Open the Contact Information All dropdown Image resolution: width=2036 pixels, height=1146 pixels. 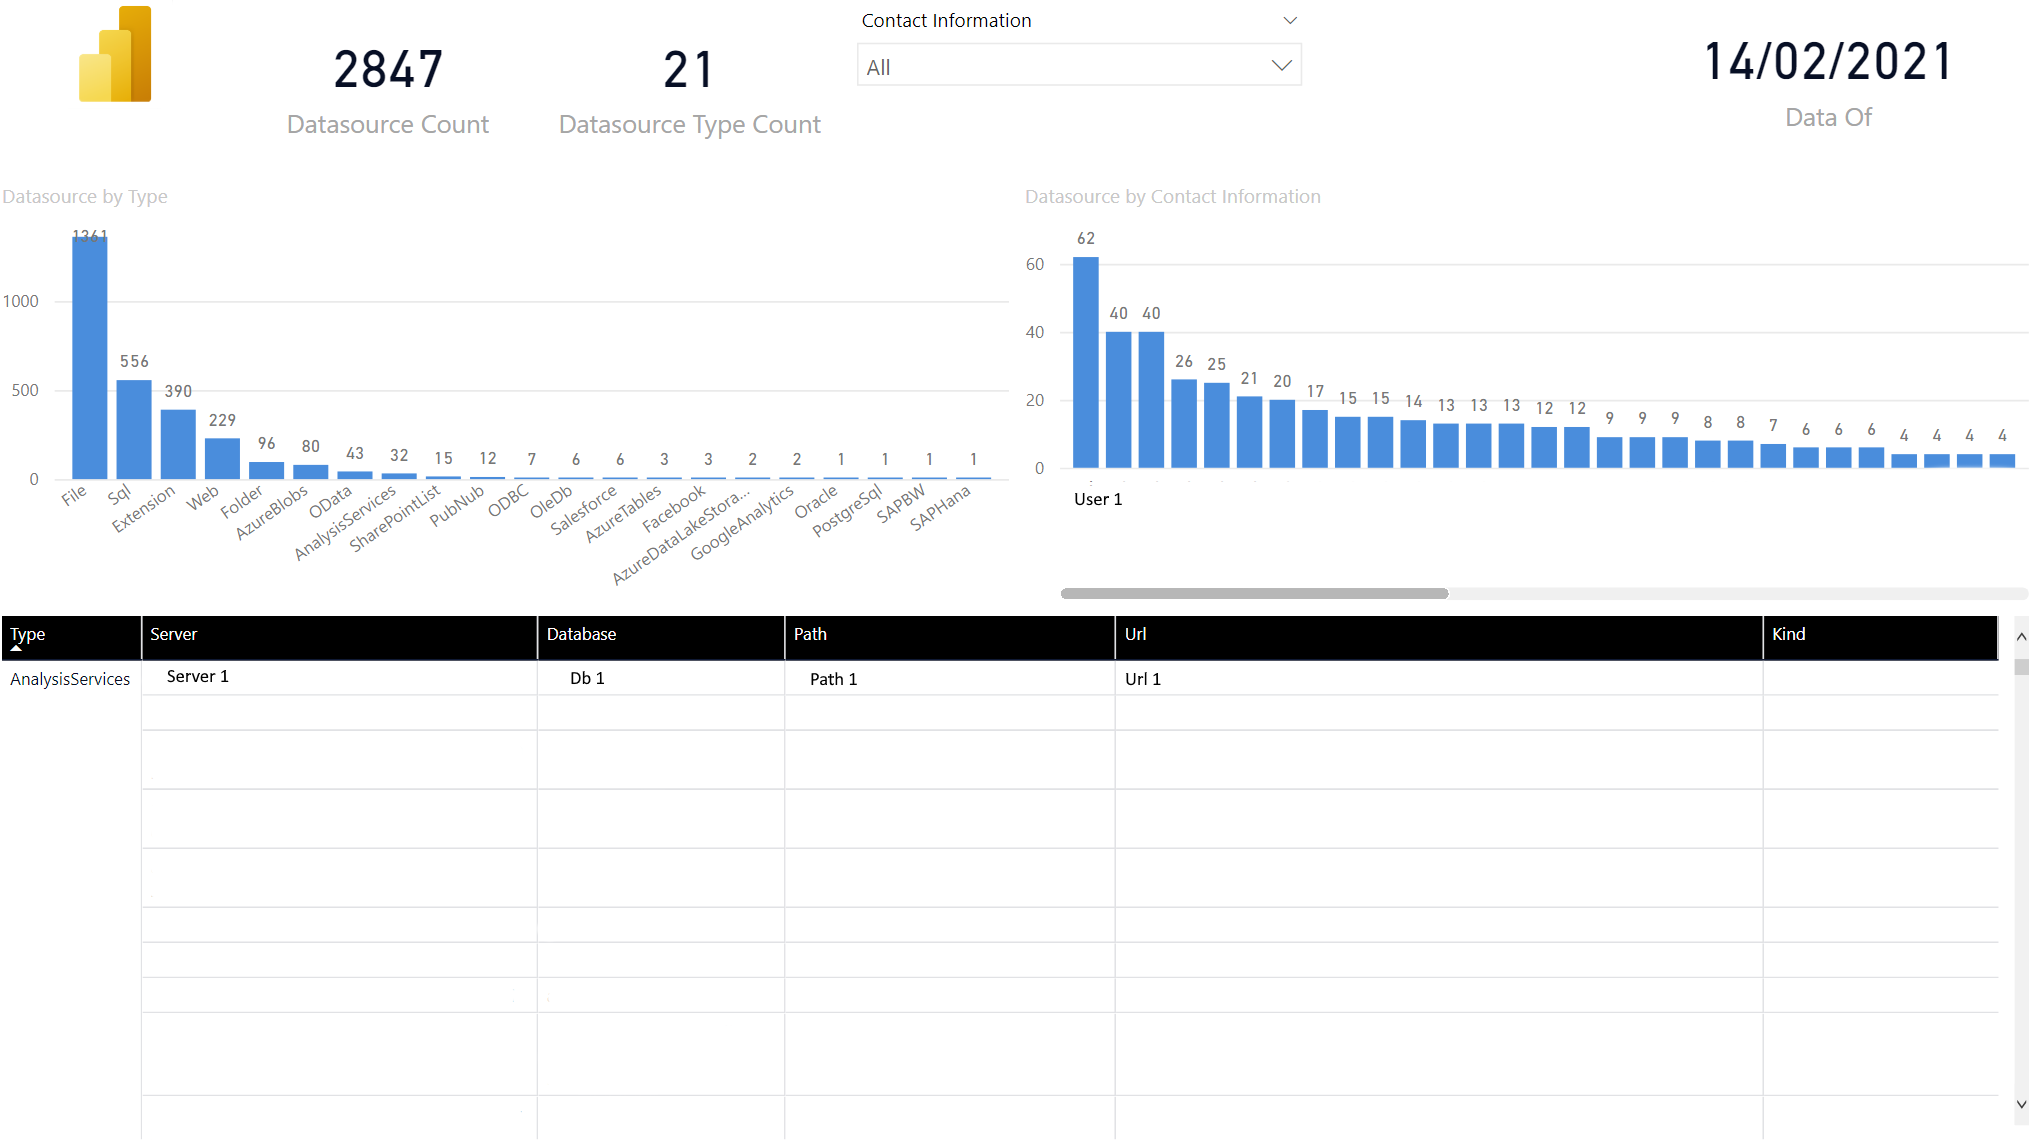tap(1079, 66)
